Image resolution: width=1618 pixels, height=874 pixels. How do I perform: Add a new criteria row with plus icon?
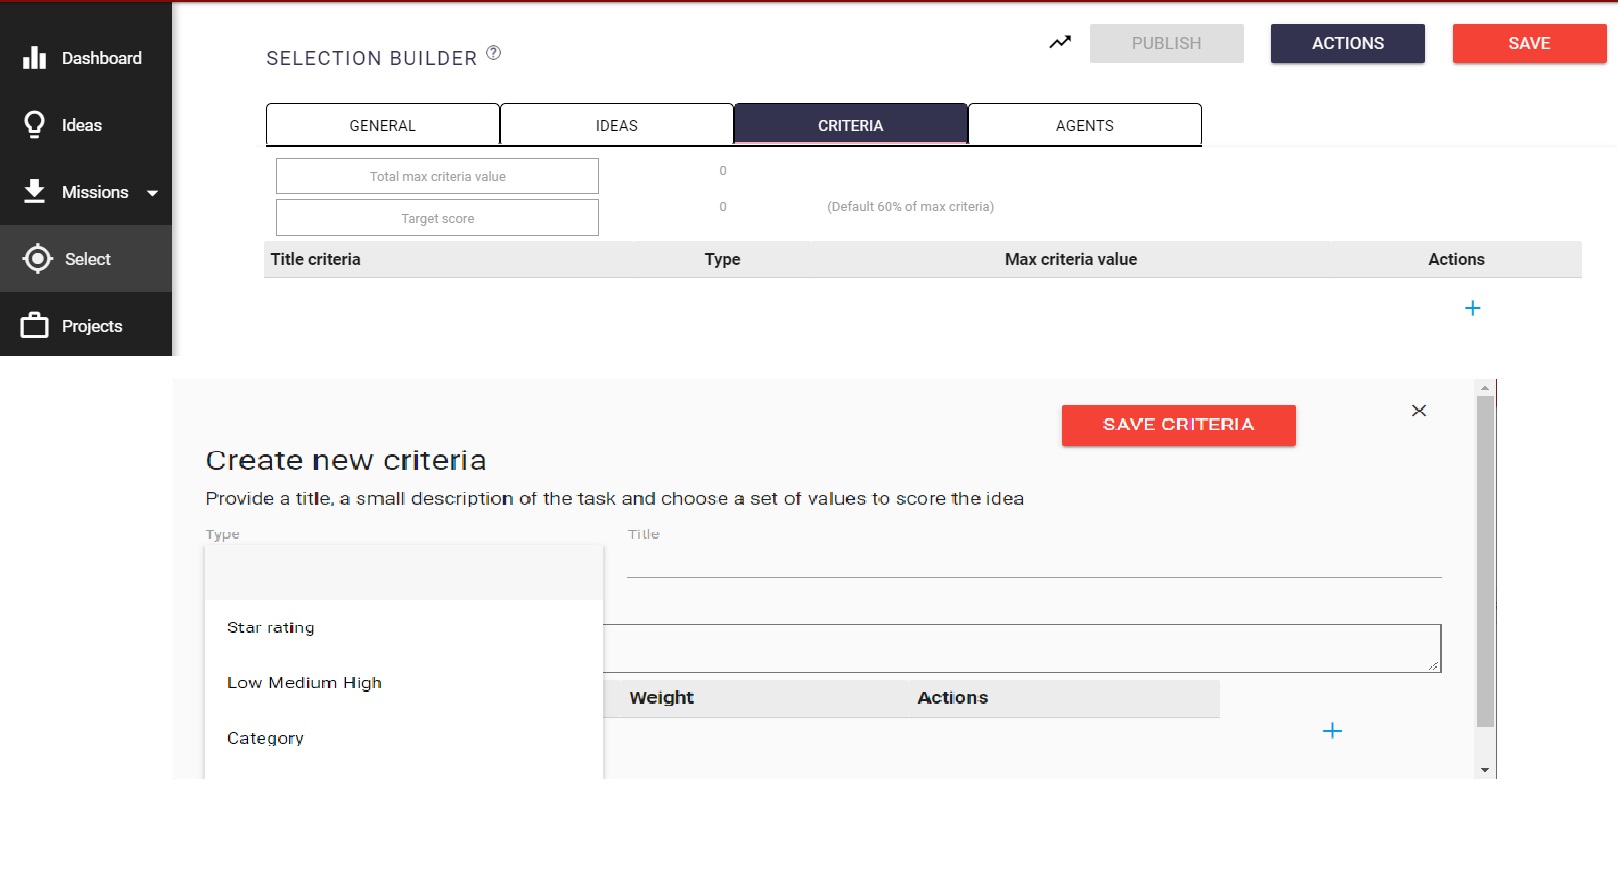click(x=1472, y=308)
